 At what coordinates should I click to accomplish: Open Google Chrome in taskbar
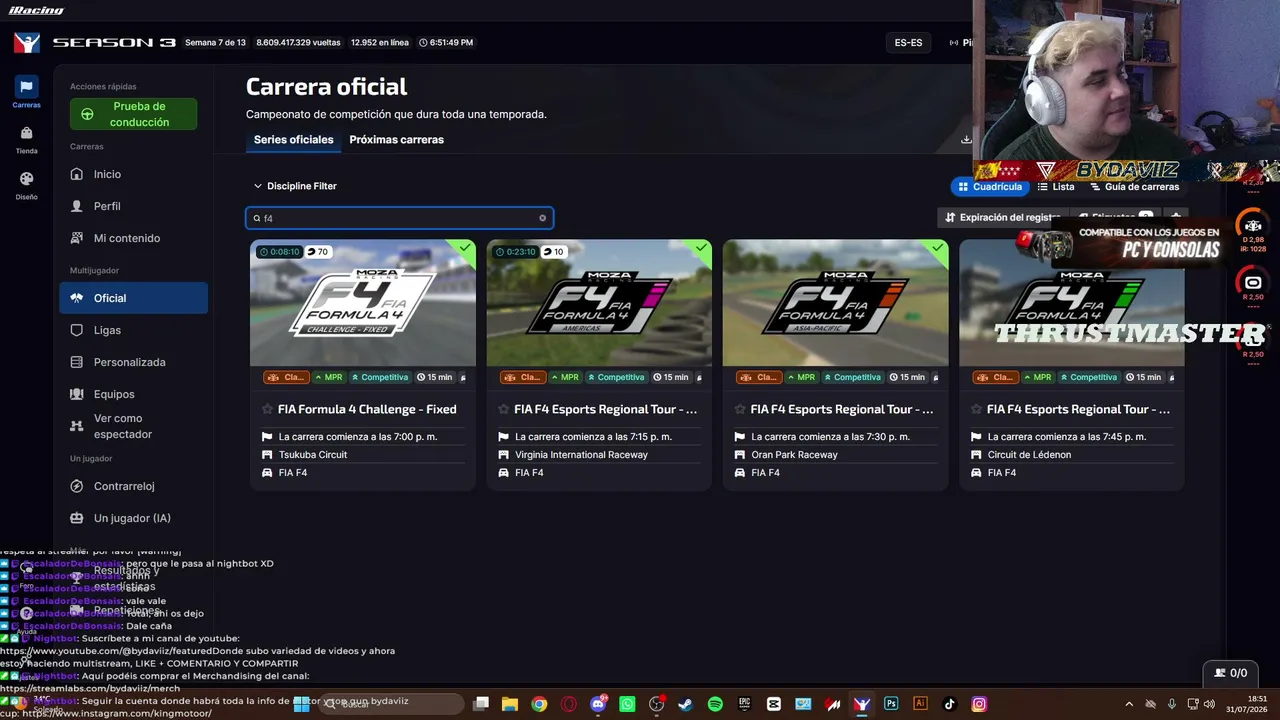pos(539,704)
